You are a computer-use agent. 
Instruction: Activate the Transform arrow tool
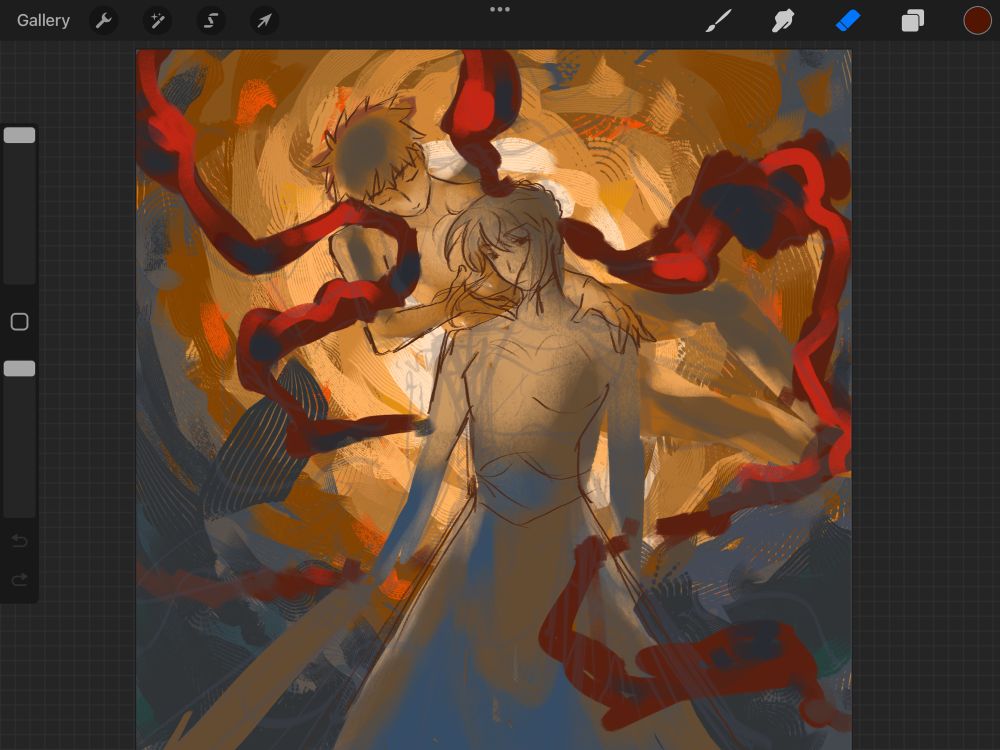click(x=263, y=21)
